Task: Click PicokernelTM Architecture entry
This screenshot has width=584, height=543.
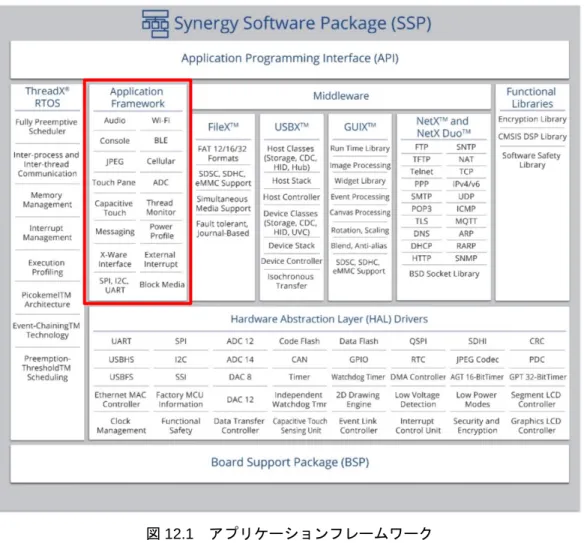Action: click(47, 299)
